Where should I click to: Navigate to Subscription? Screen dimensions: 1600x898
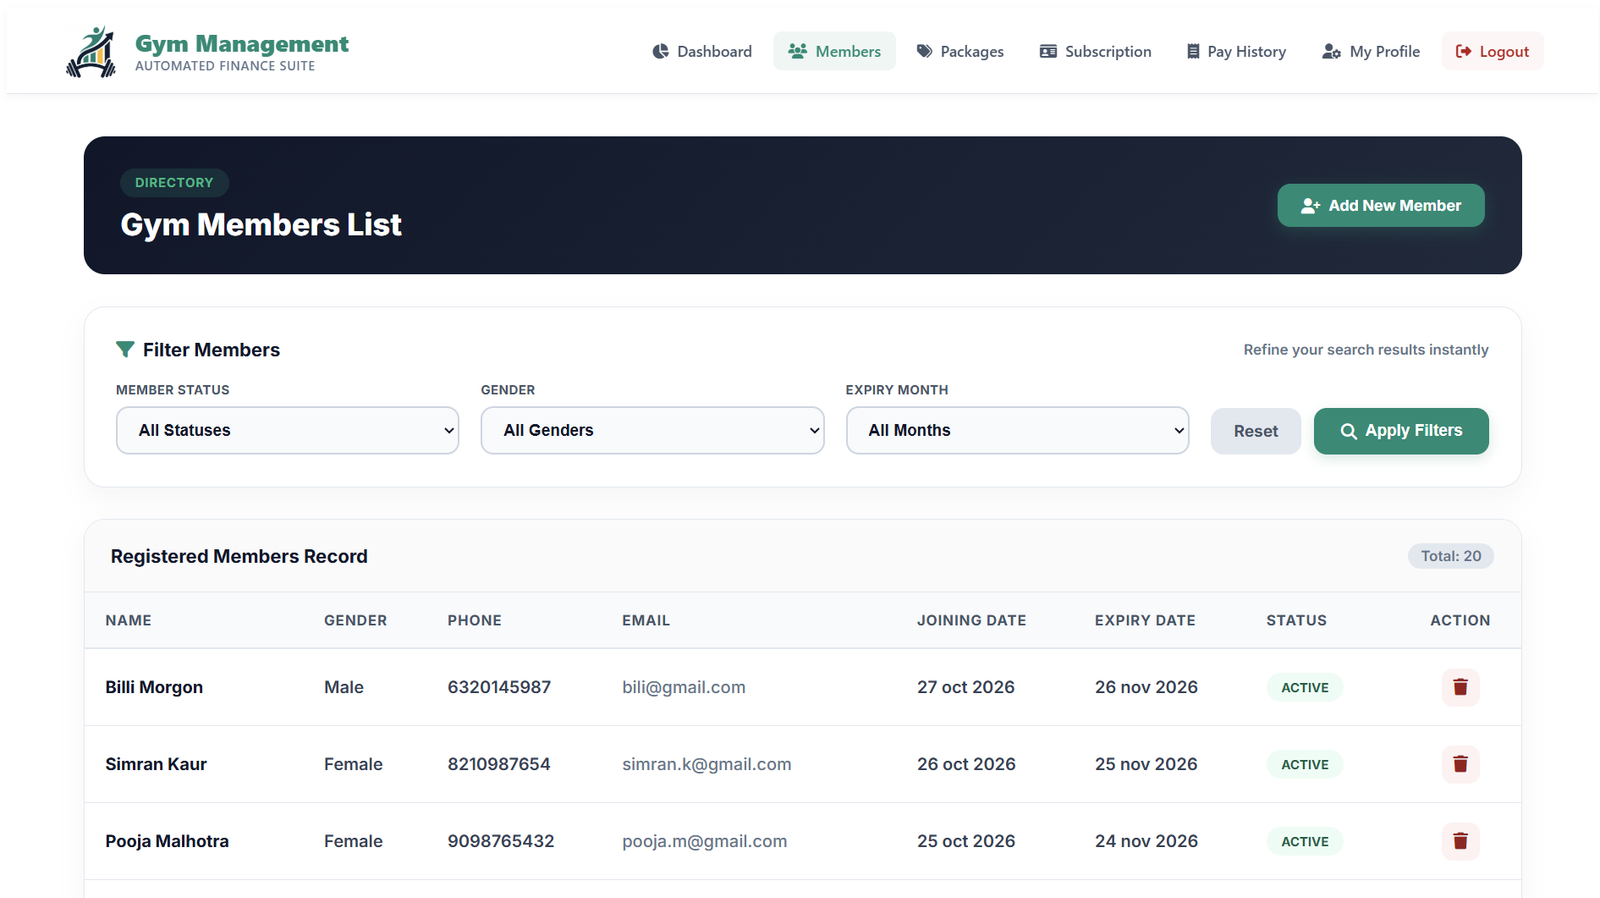click(1095, 51)
